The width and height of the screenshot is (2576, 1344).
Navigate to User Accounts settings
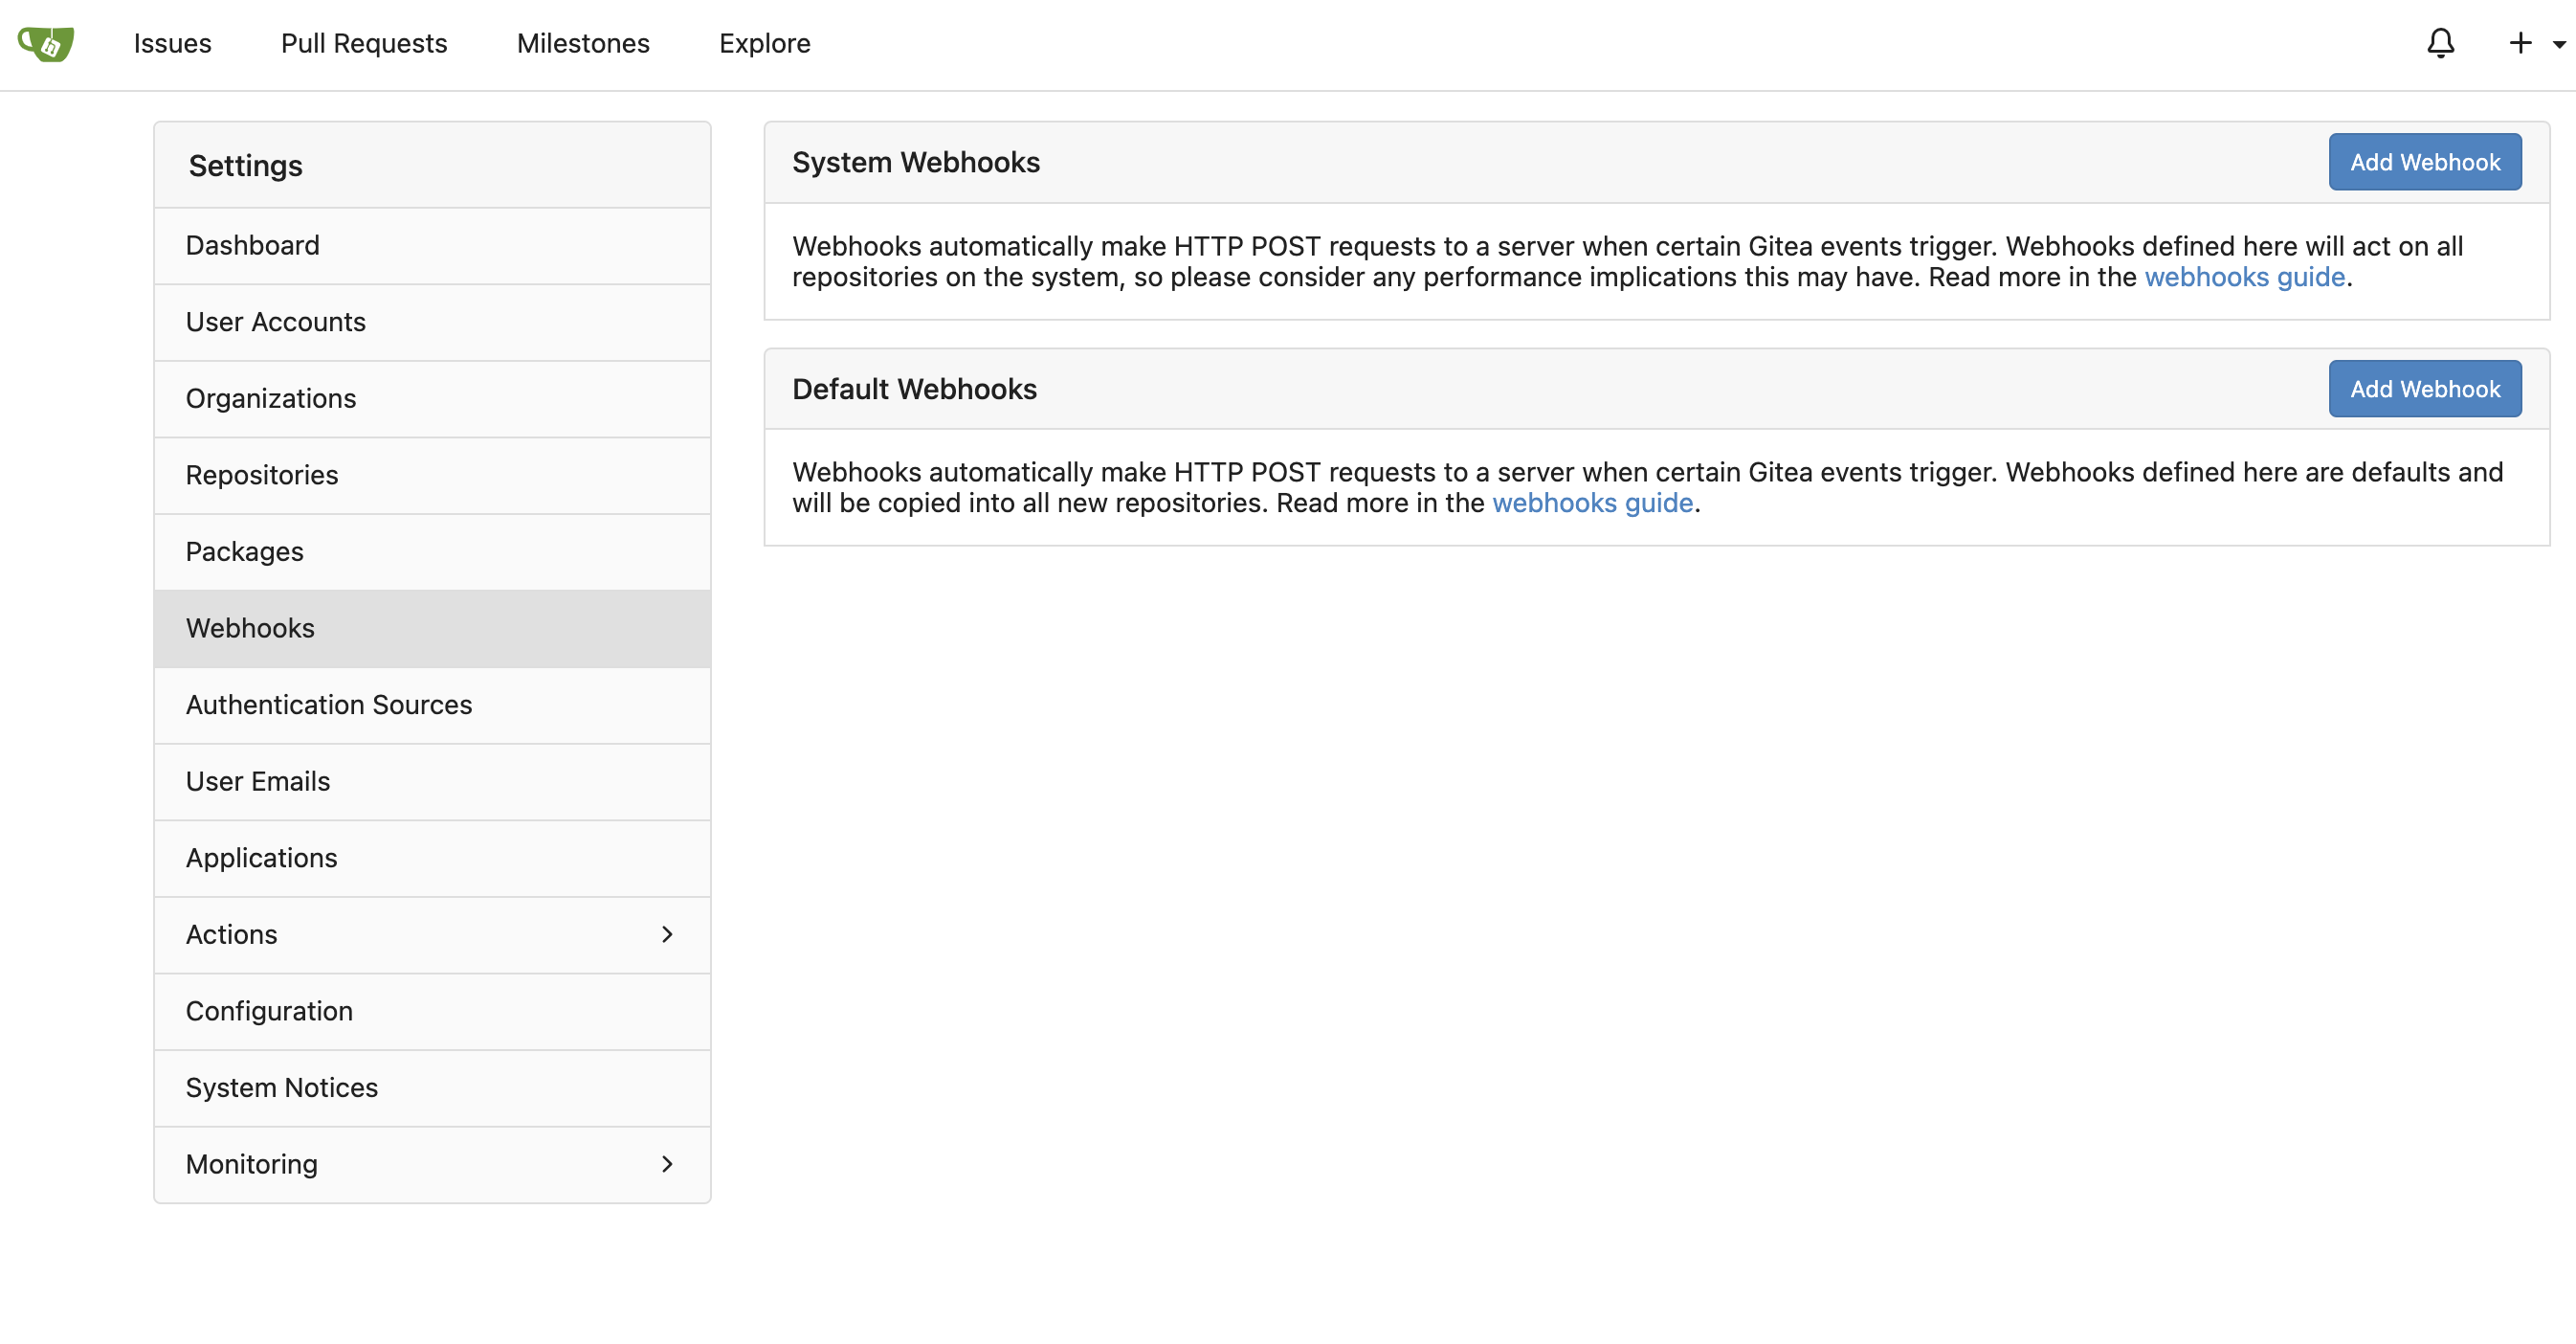click(276, 321)
